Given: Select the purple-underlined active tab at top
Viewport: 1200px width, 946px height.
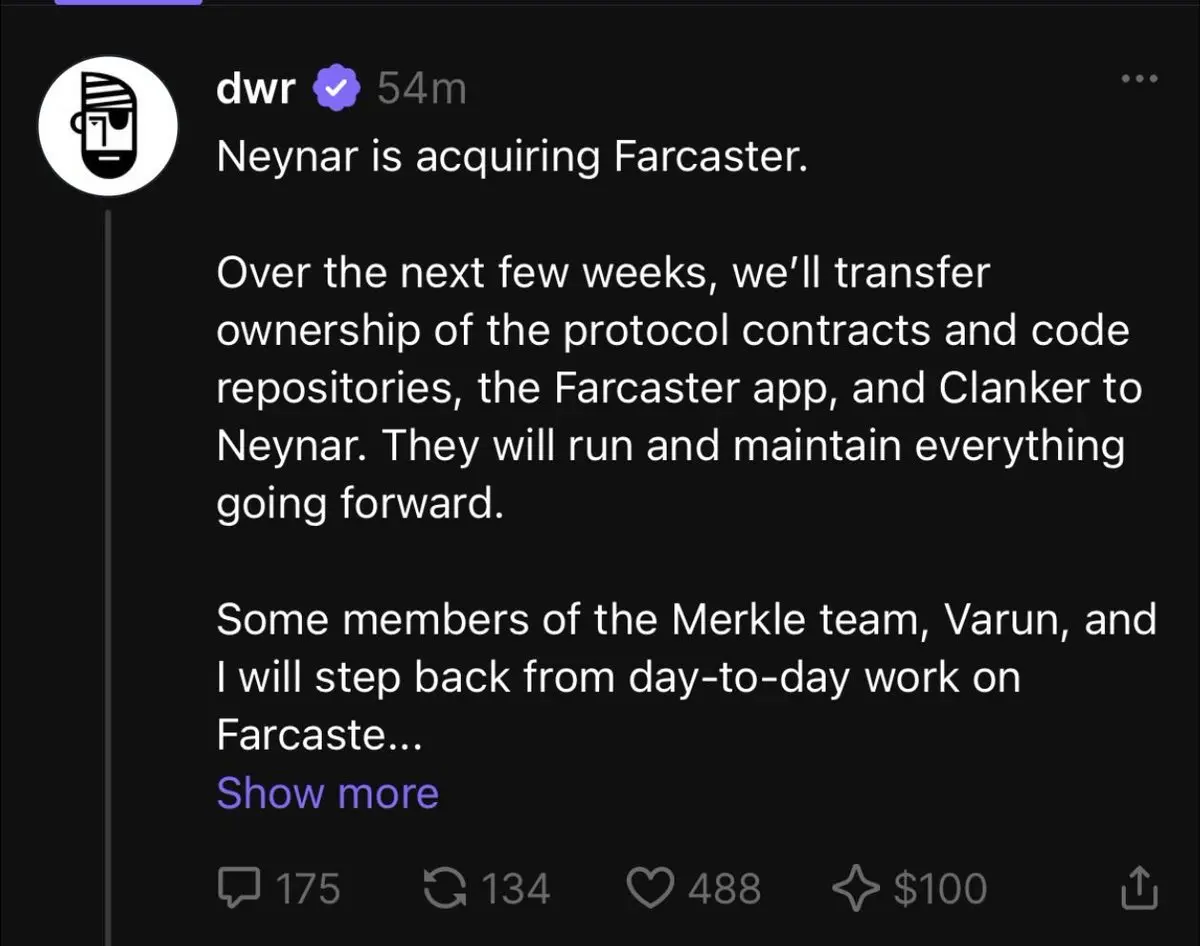Looking at the screenshot, I should [128, 3].
